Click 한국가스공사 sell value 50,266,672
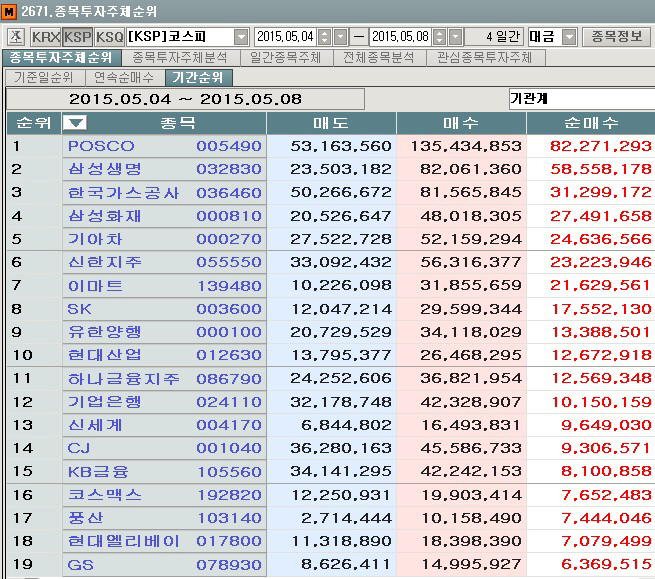The width and height of the screenshot is (655, 579). [x=341, y=193]
